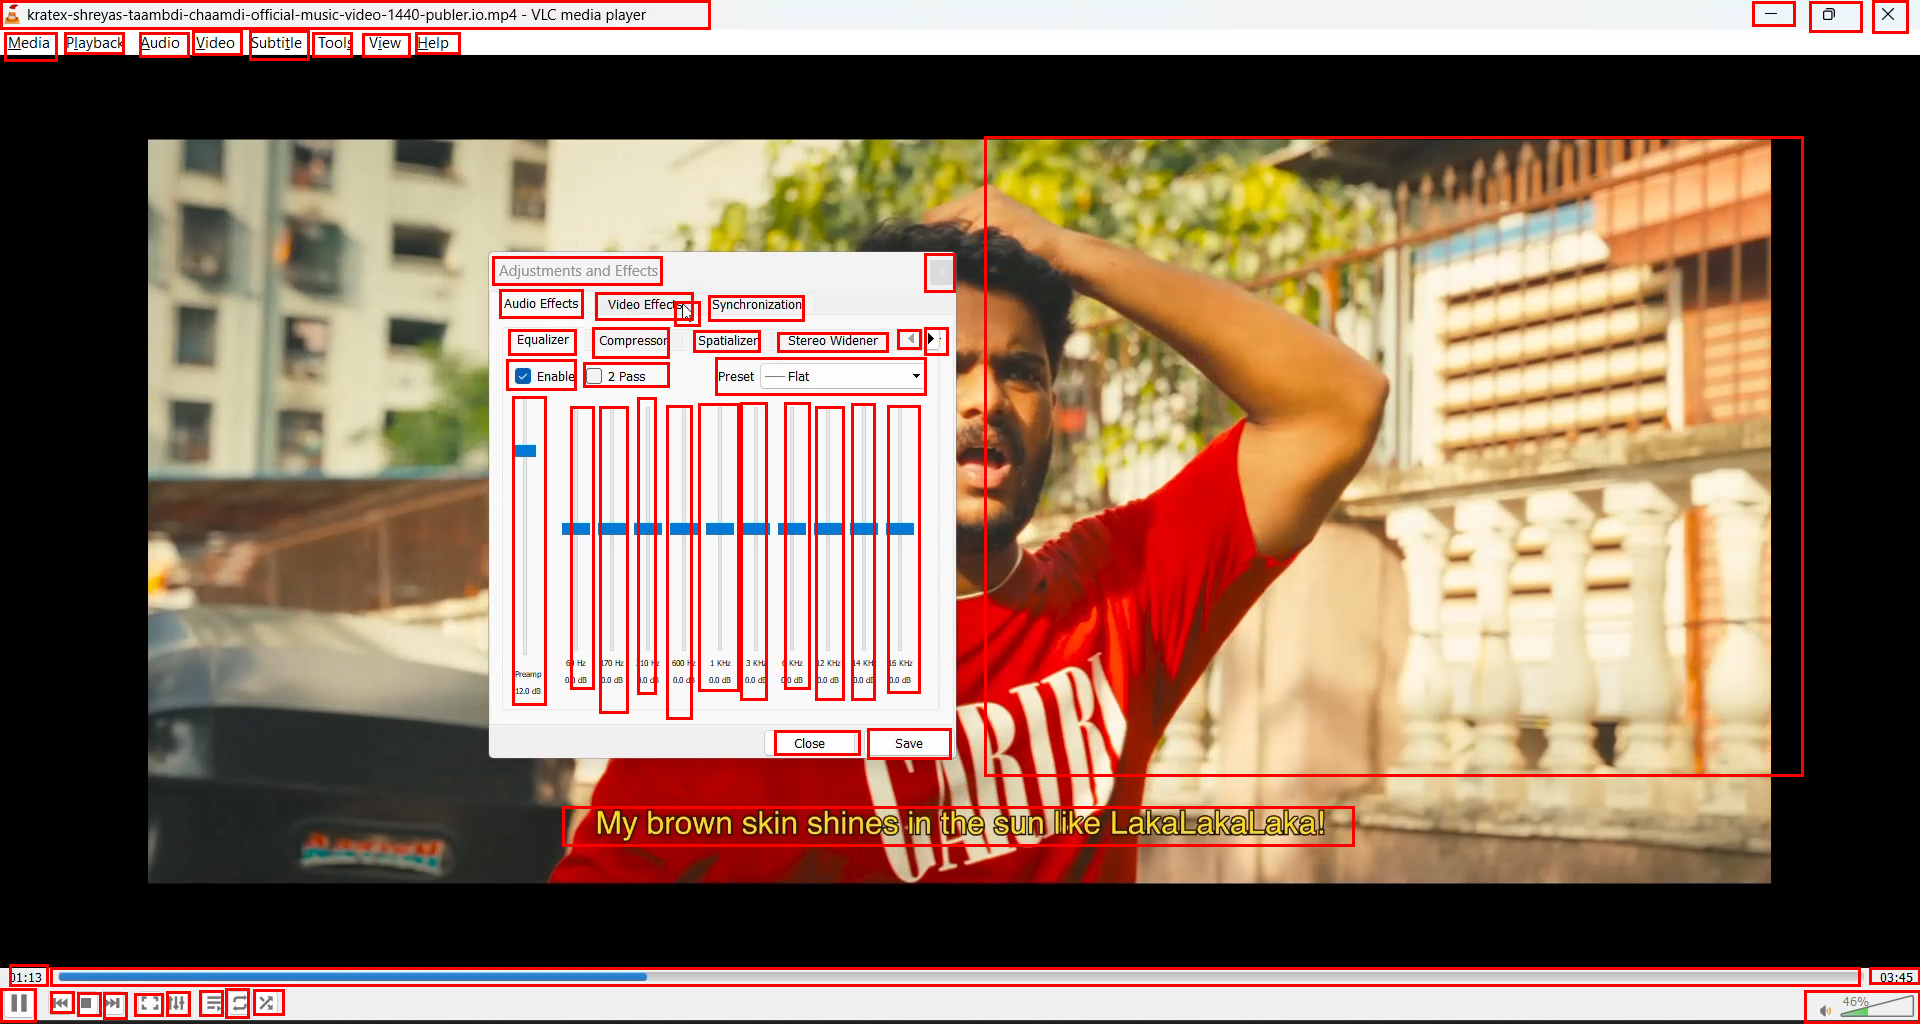
Task: Click the 3 KHz equalizer band slider
Action: [756, 529]
